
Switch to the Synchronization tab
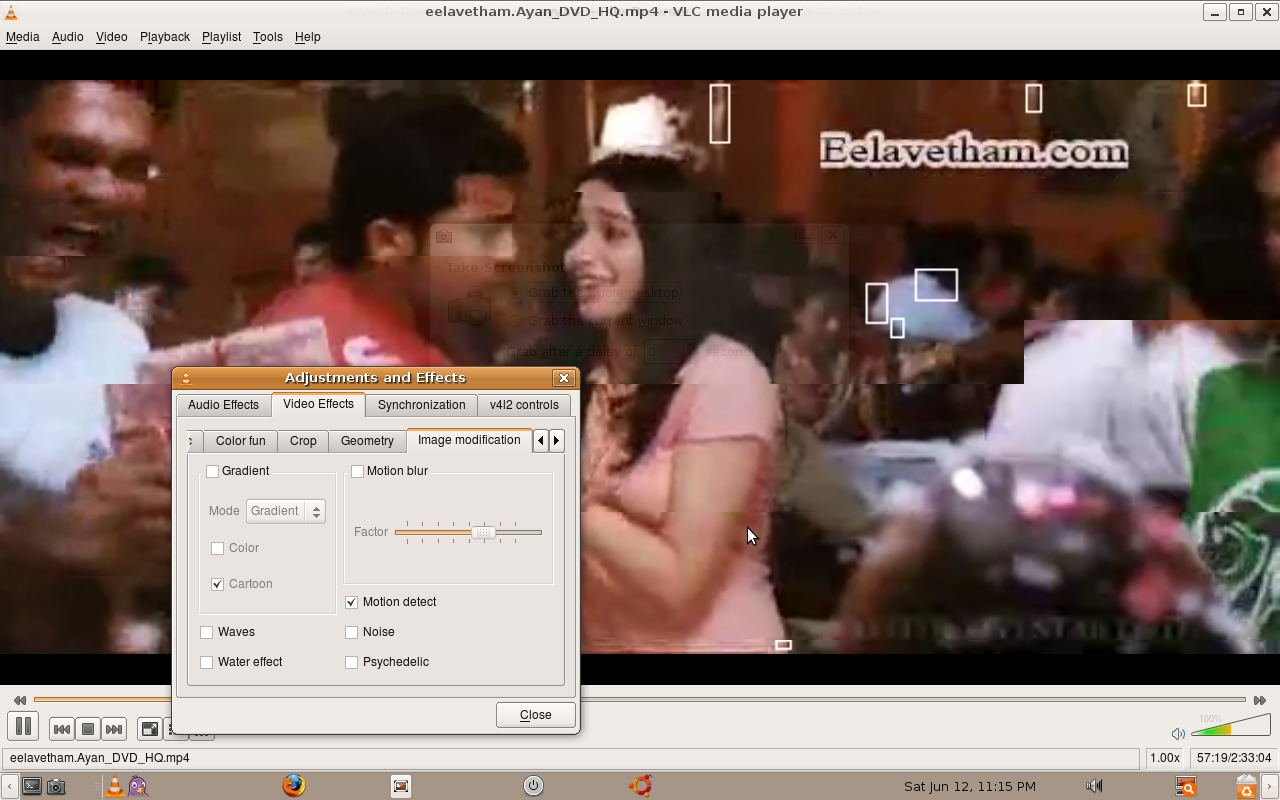coord(421,405)
